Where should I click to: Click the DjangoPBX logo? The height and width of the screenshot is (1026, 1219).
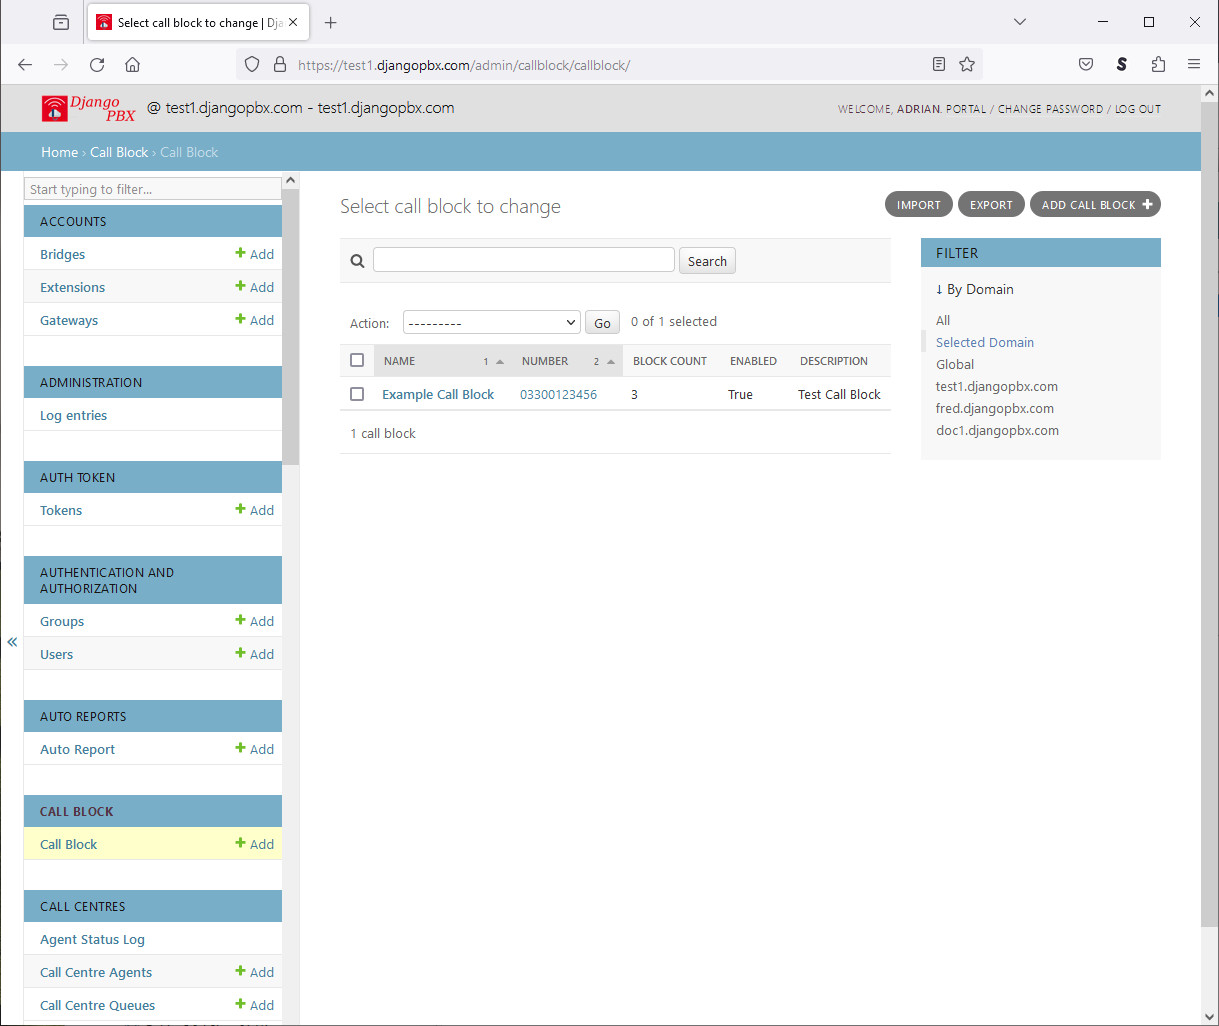88,108
